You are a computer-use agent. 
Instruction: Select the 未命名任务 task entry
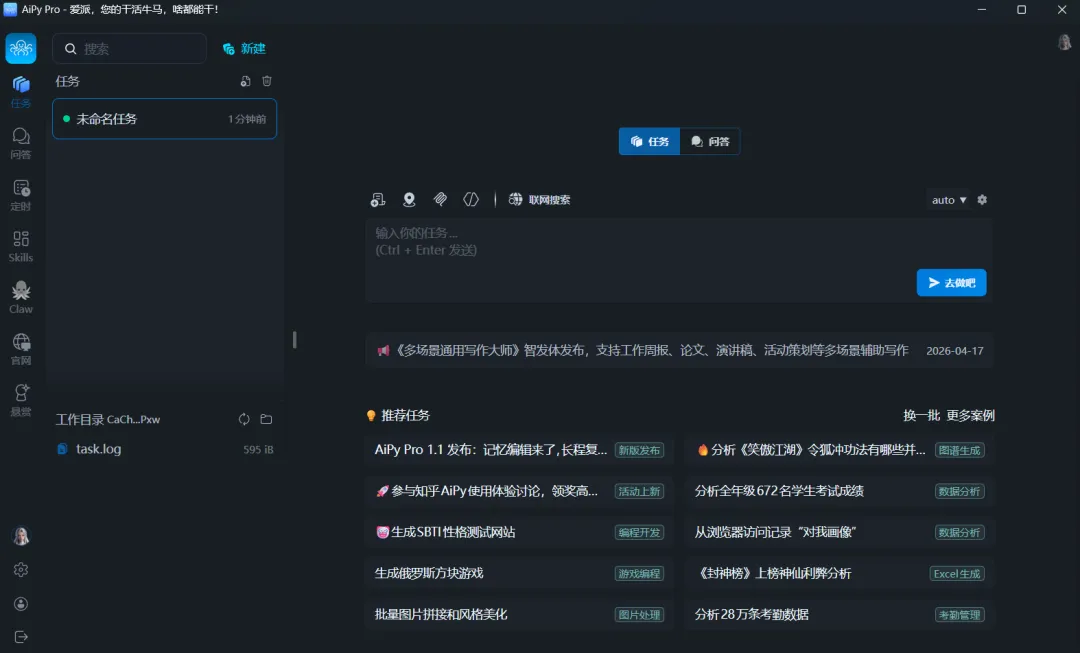coord(165,119)
